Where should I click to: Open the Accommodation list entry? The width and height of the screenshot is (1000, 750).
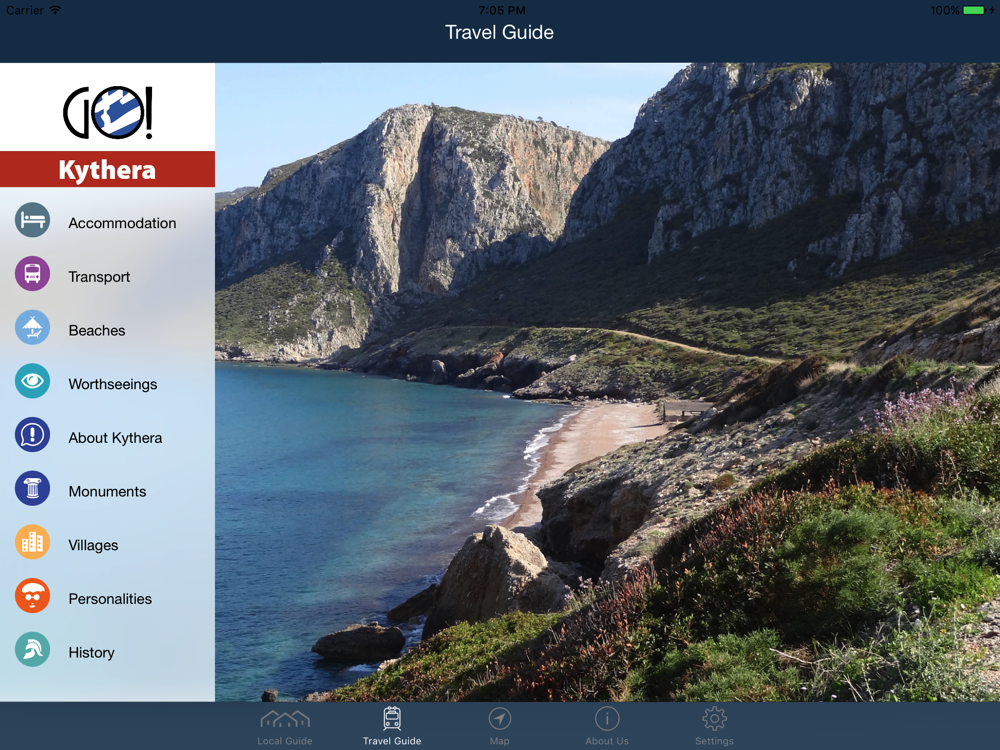click(x=107, y=223)
